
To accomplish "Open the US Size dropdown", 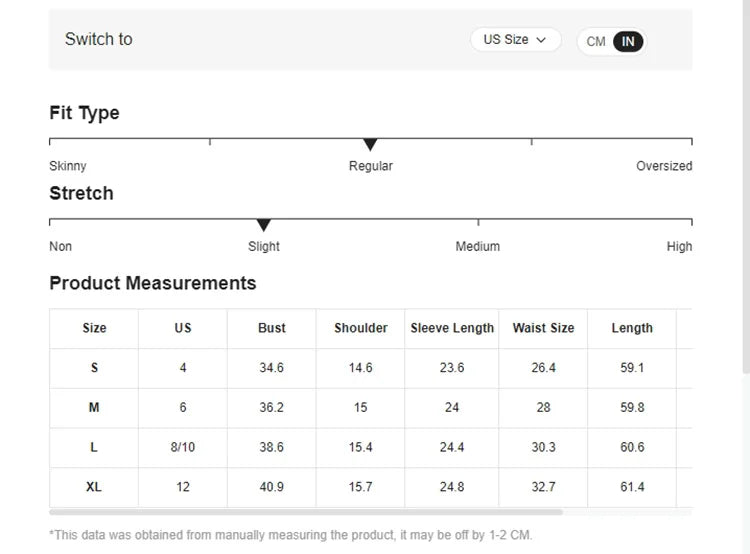I will coord(514,40).
